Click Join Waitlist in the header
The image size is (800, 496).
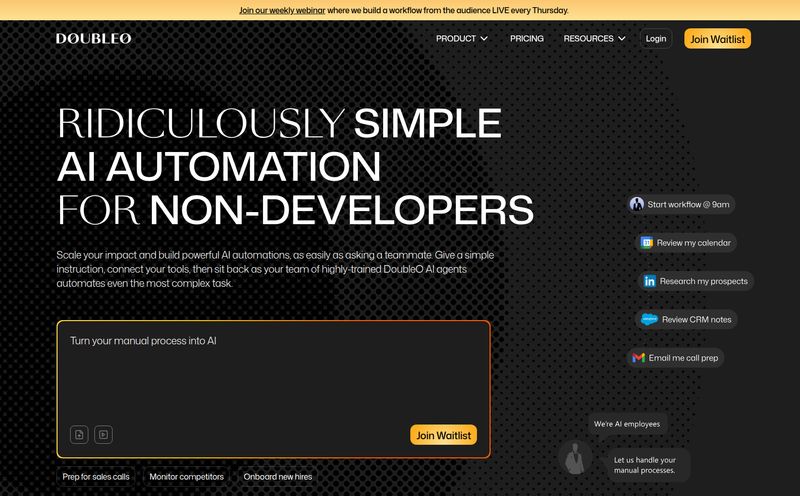(x=717, y=39)
